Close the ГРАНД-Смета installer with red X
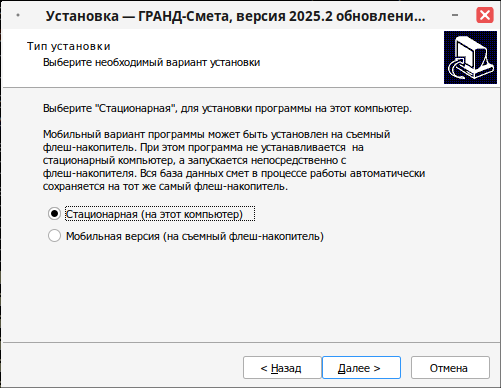Image resolution: width=501 pixels, height=388 pixels. click(x=485, y=15)
